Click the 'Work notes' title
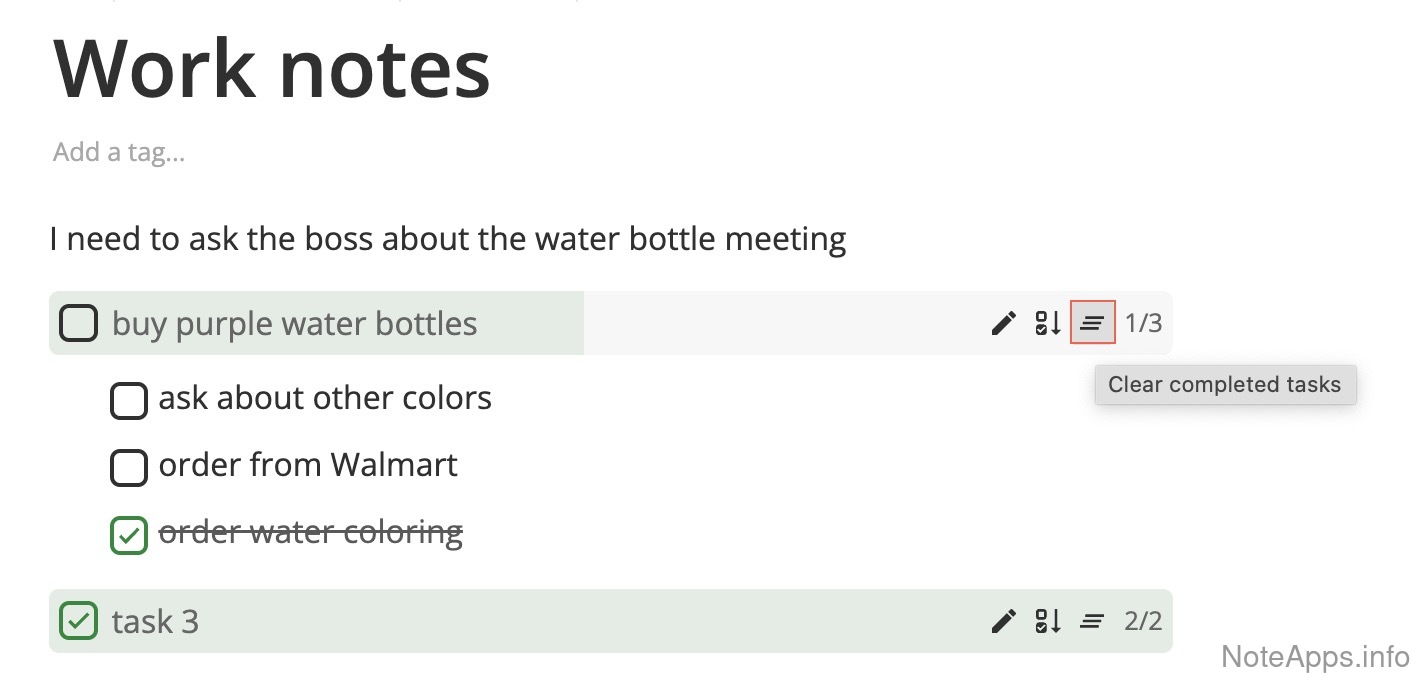The height and width of the screenshot is (676, 1412). point(272,68)
